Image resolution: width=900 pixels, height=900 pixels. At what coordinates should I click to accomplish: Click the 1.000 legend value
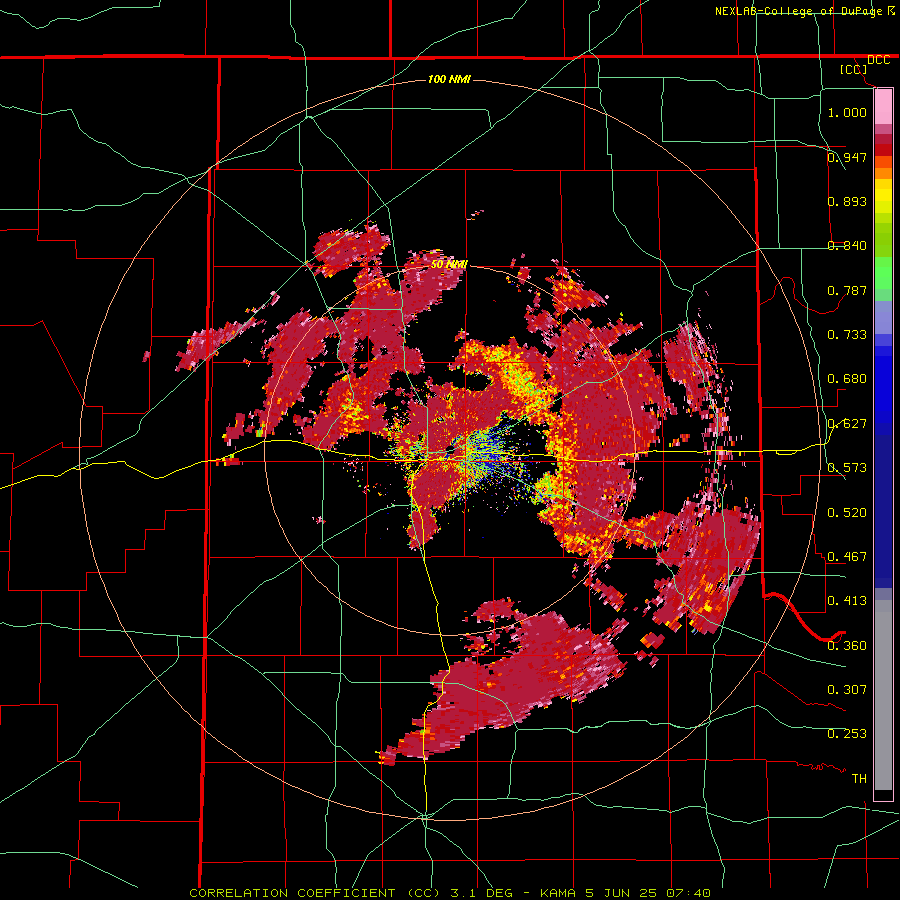click(847, 112)
